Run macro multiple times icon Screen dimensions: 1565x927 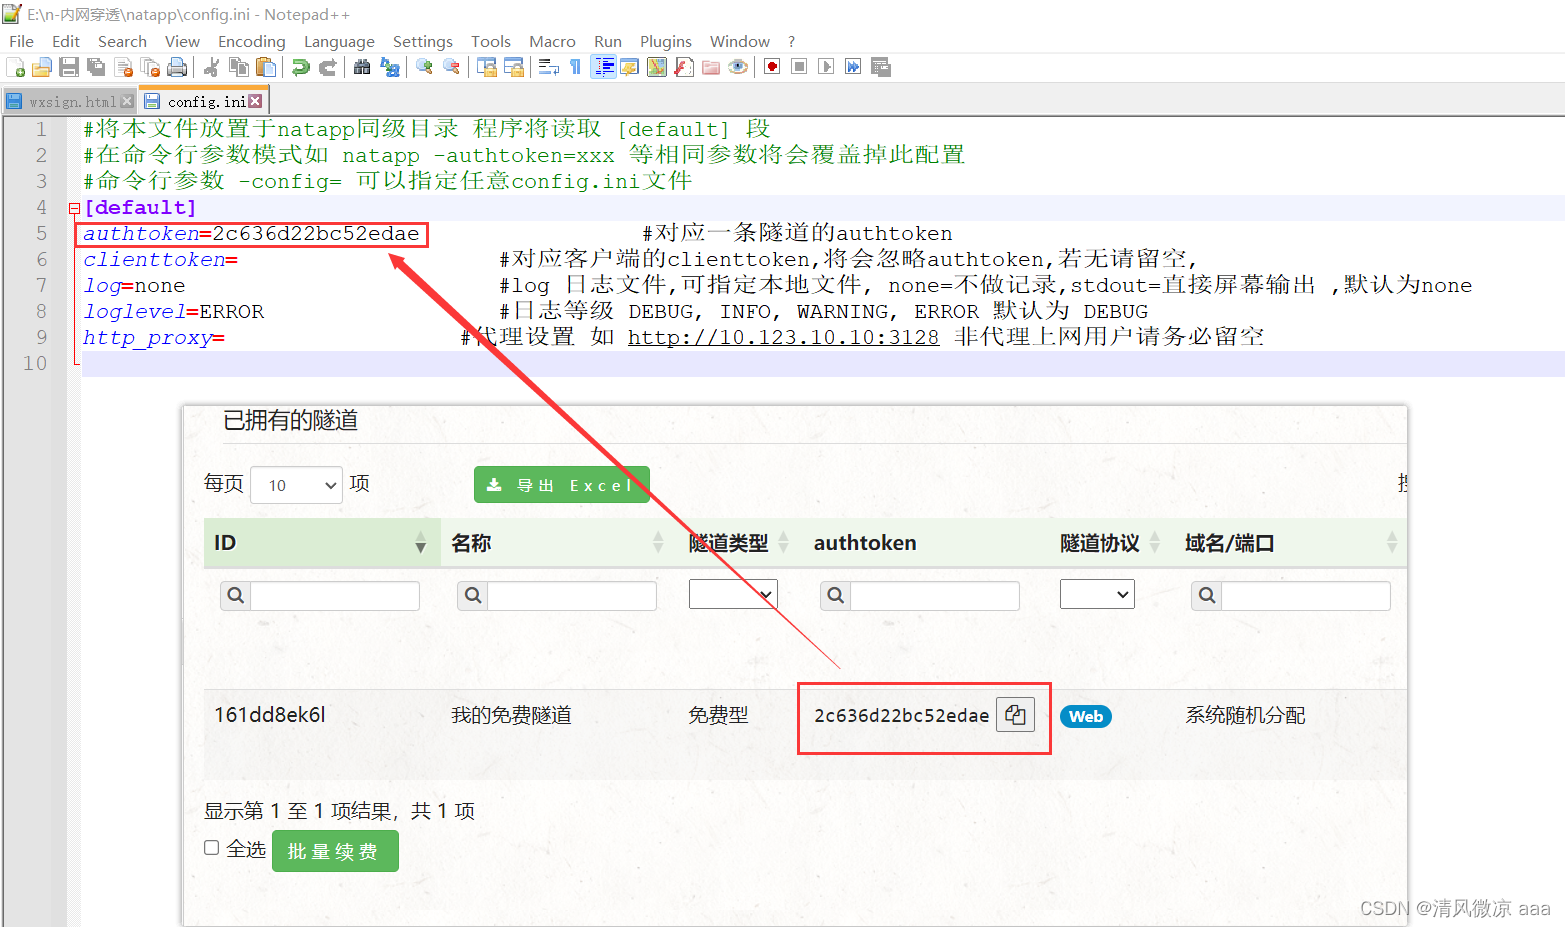click(853, 67)
